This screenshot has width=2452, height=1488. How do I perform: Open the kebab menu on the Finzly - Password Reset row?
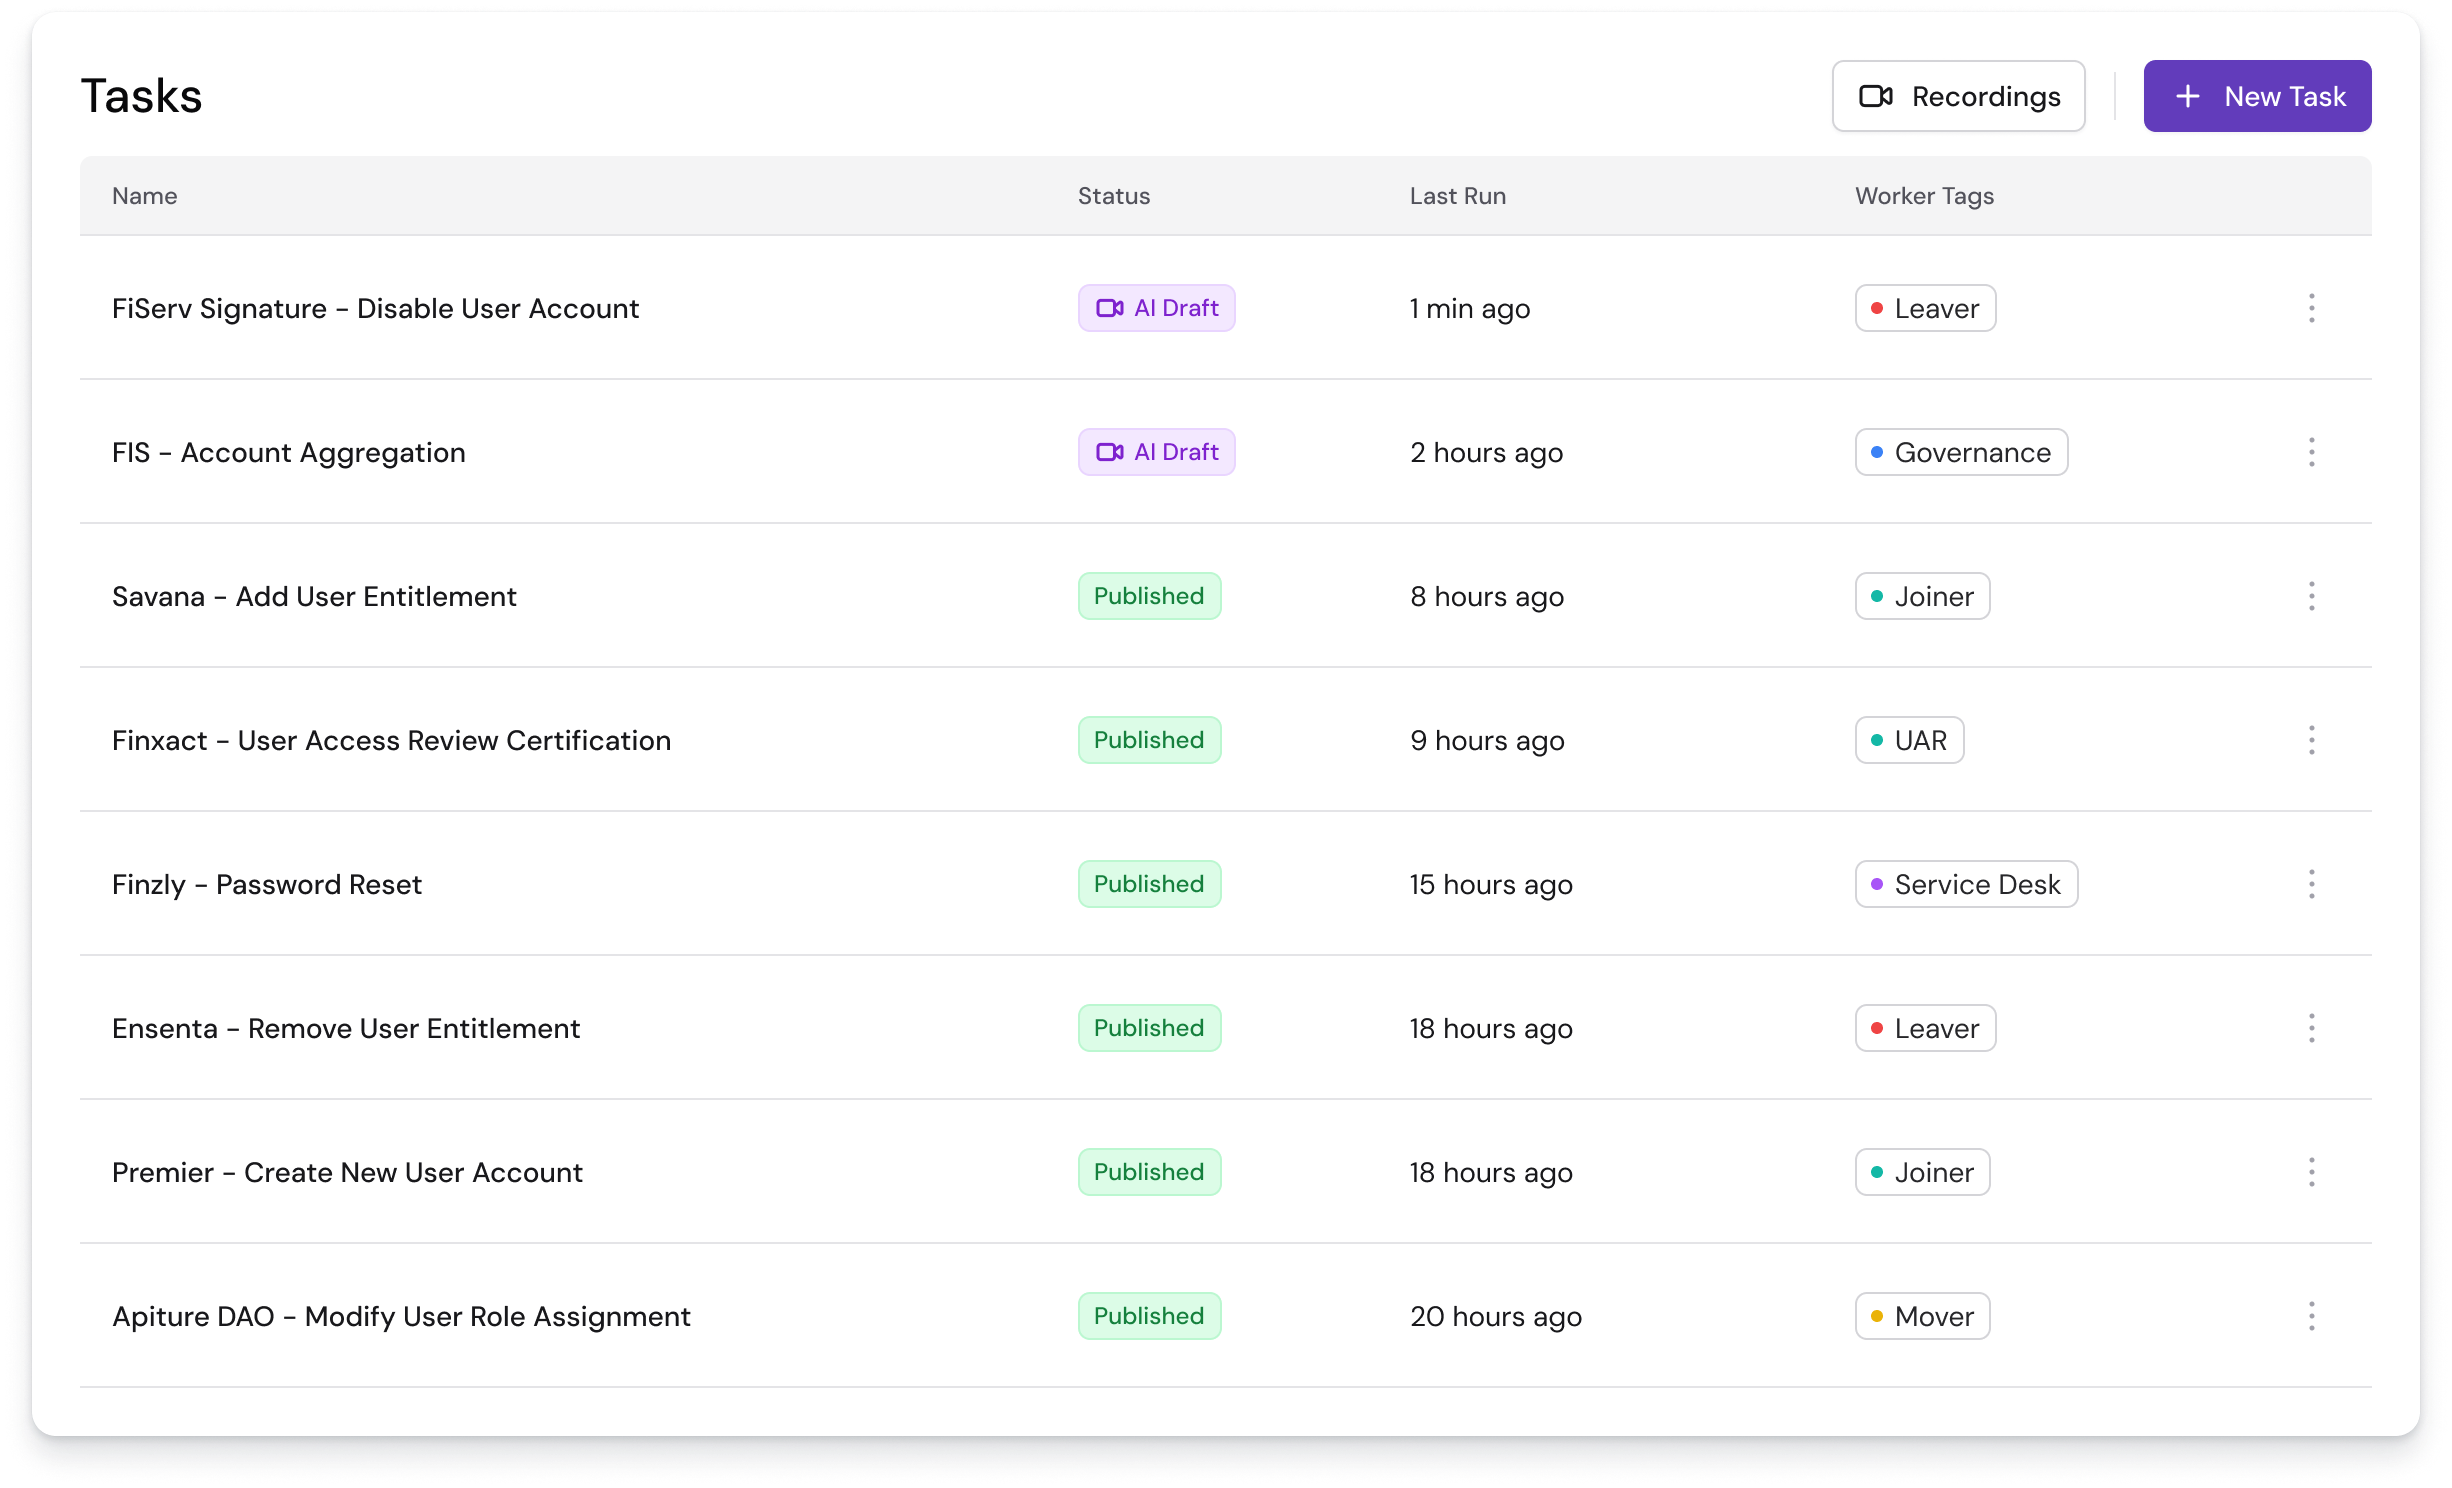click(2312, 884)
